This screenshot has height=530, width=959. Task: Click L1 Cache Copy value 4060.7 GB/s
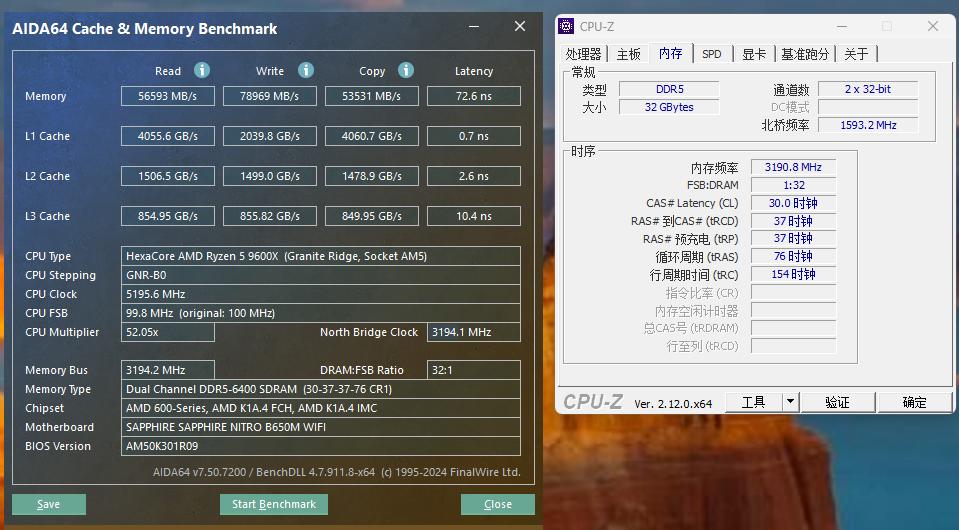[372, 136]
